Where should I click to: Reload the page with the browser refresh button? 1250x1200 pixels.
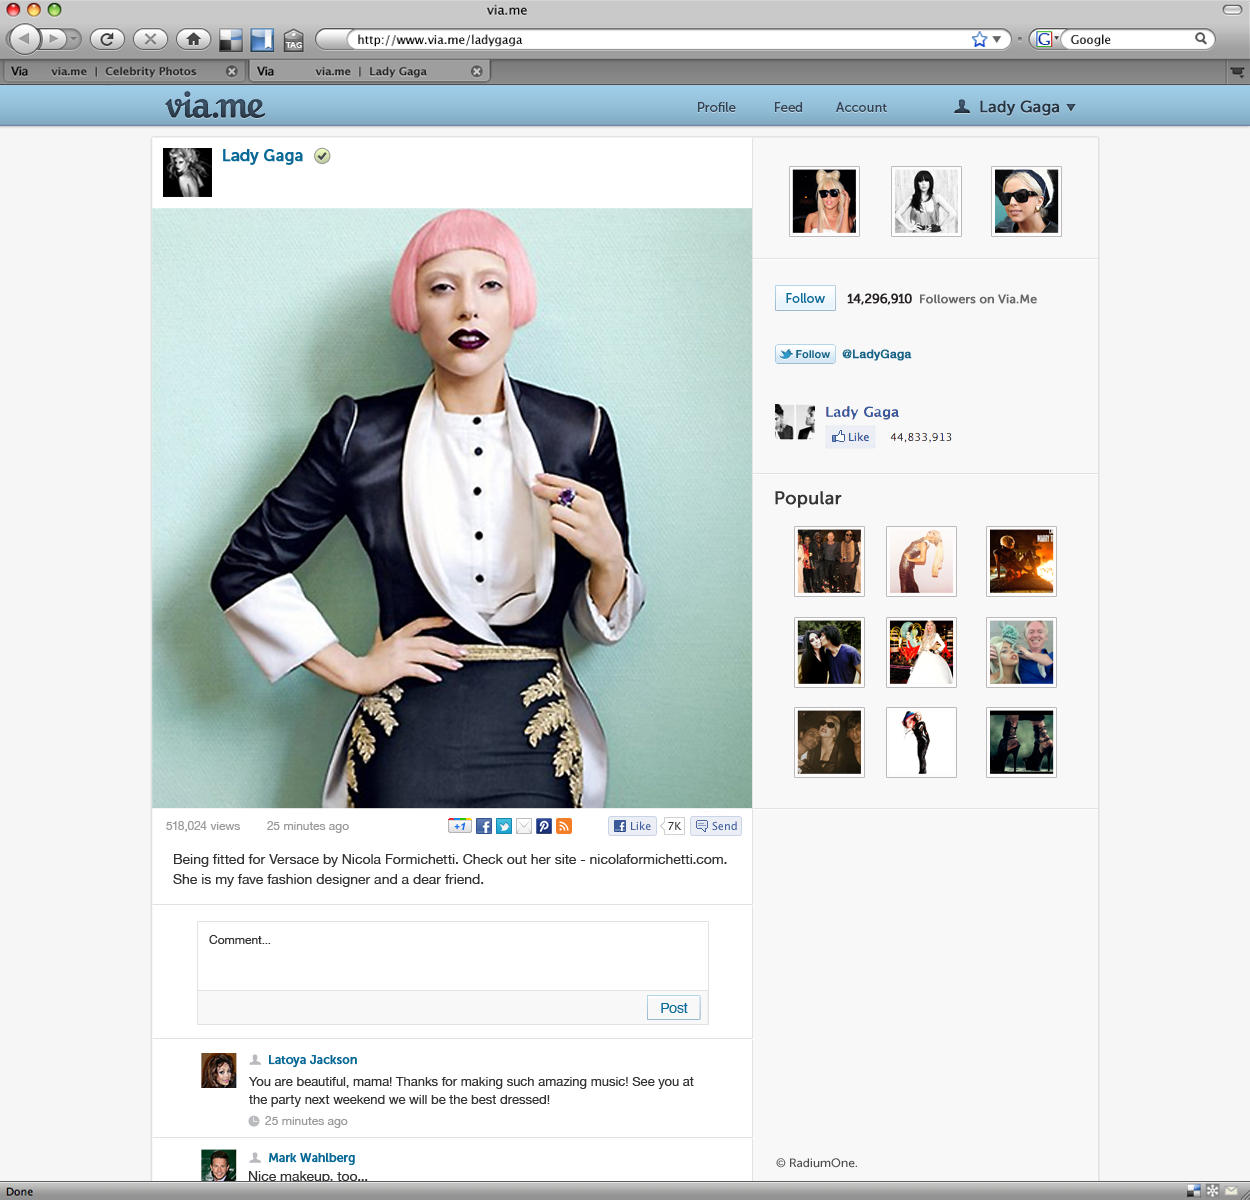pos(107,39)
